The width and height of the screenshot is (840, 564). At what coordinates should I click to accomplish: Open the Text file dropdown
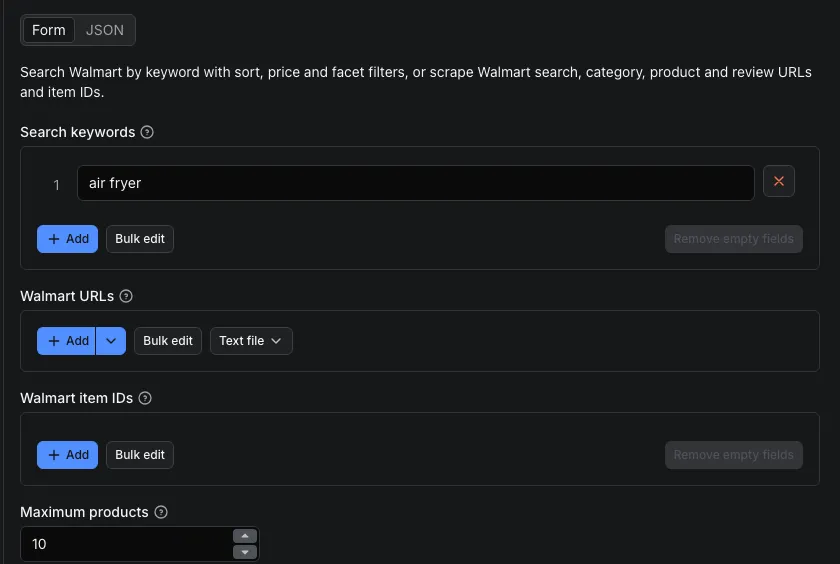tap(251, 341)
